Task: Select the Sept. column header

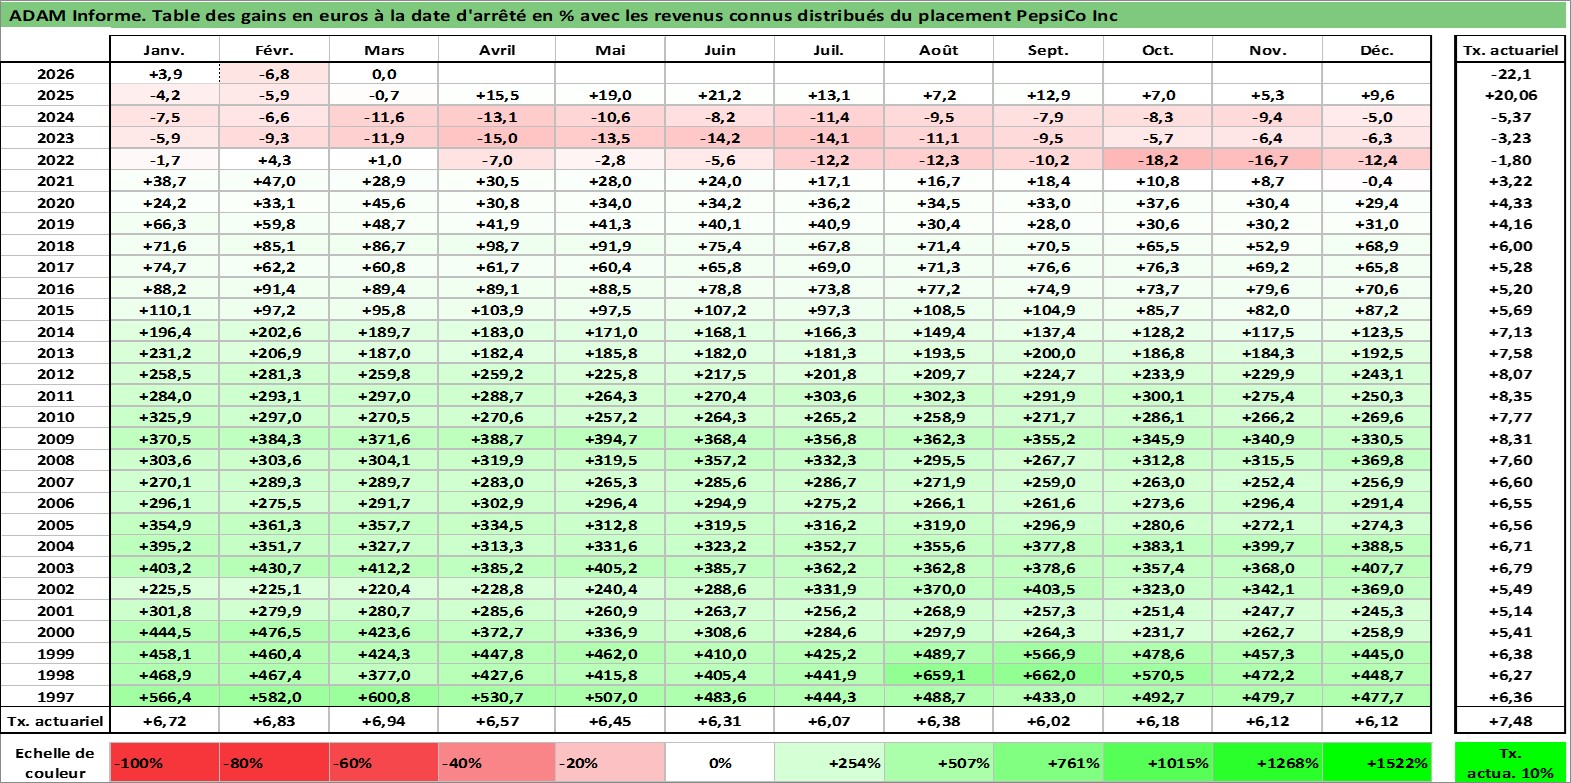Action: pos(1048,50)
